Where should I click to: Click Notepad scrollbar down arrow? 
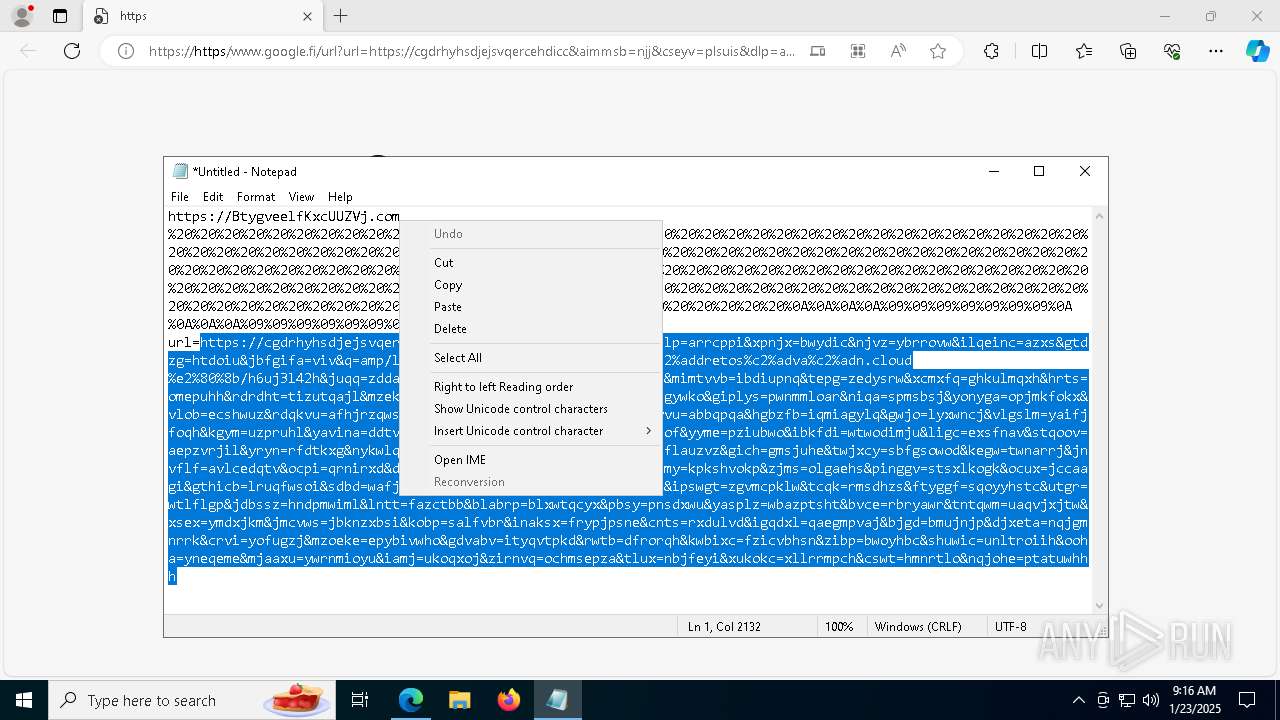(1100, 605)
